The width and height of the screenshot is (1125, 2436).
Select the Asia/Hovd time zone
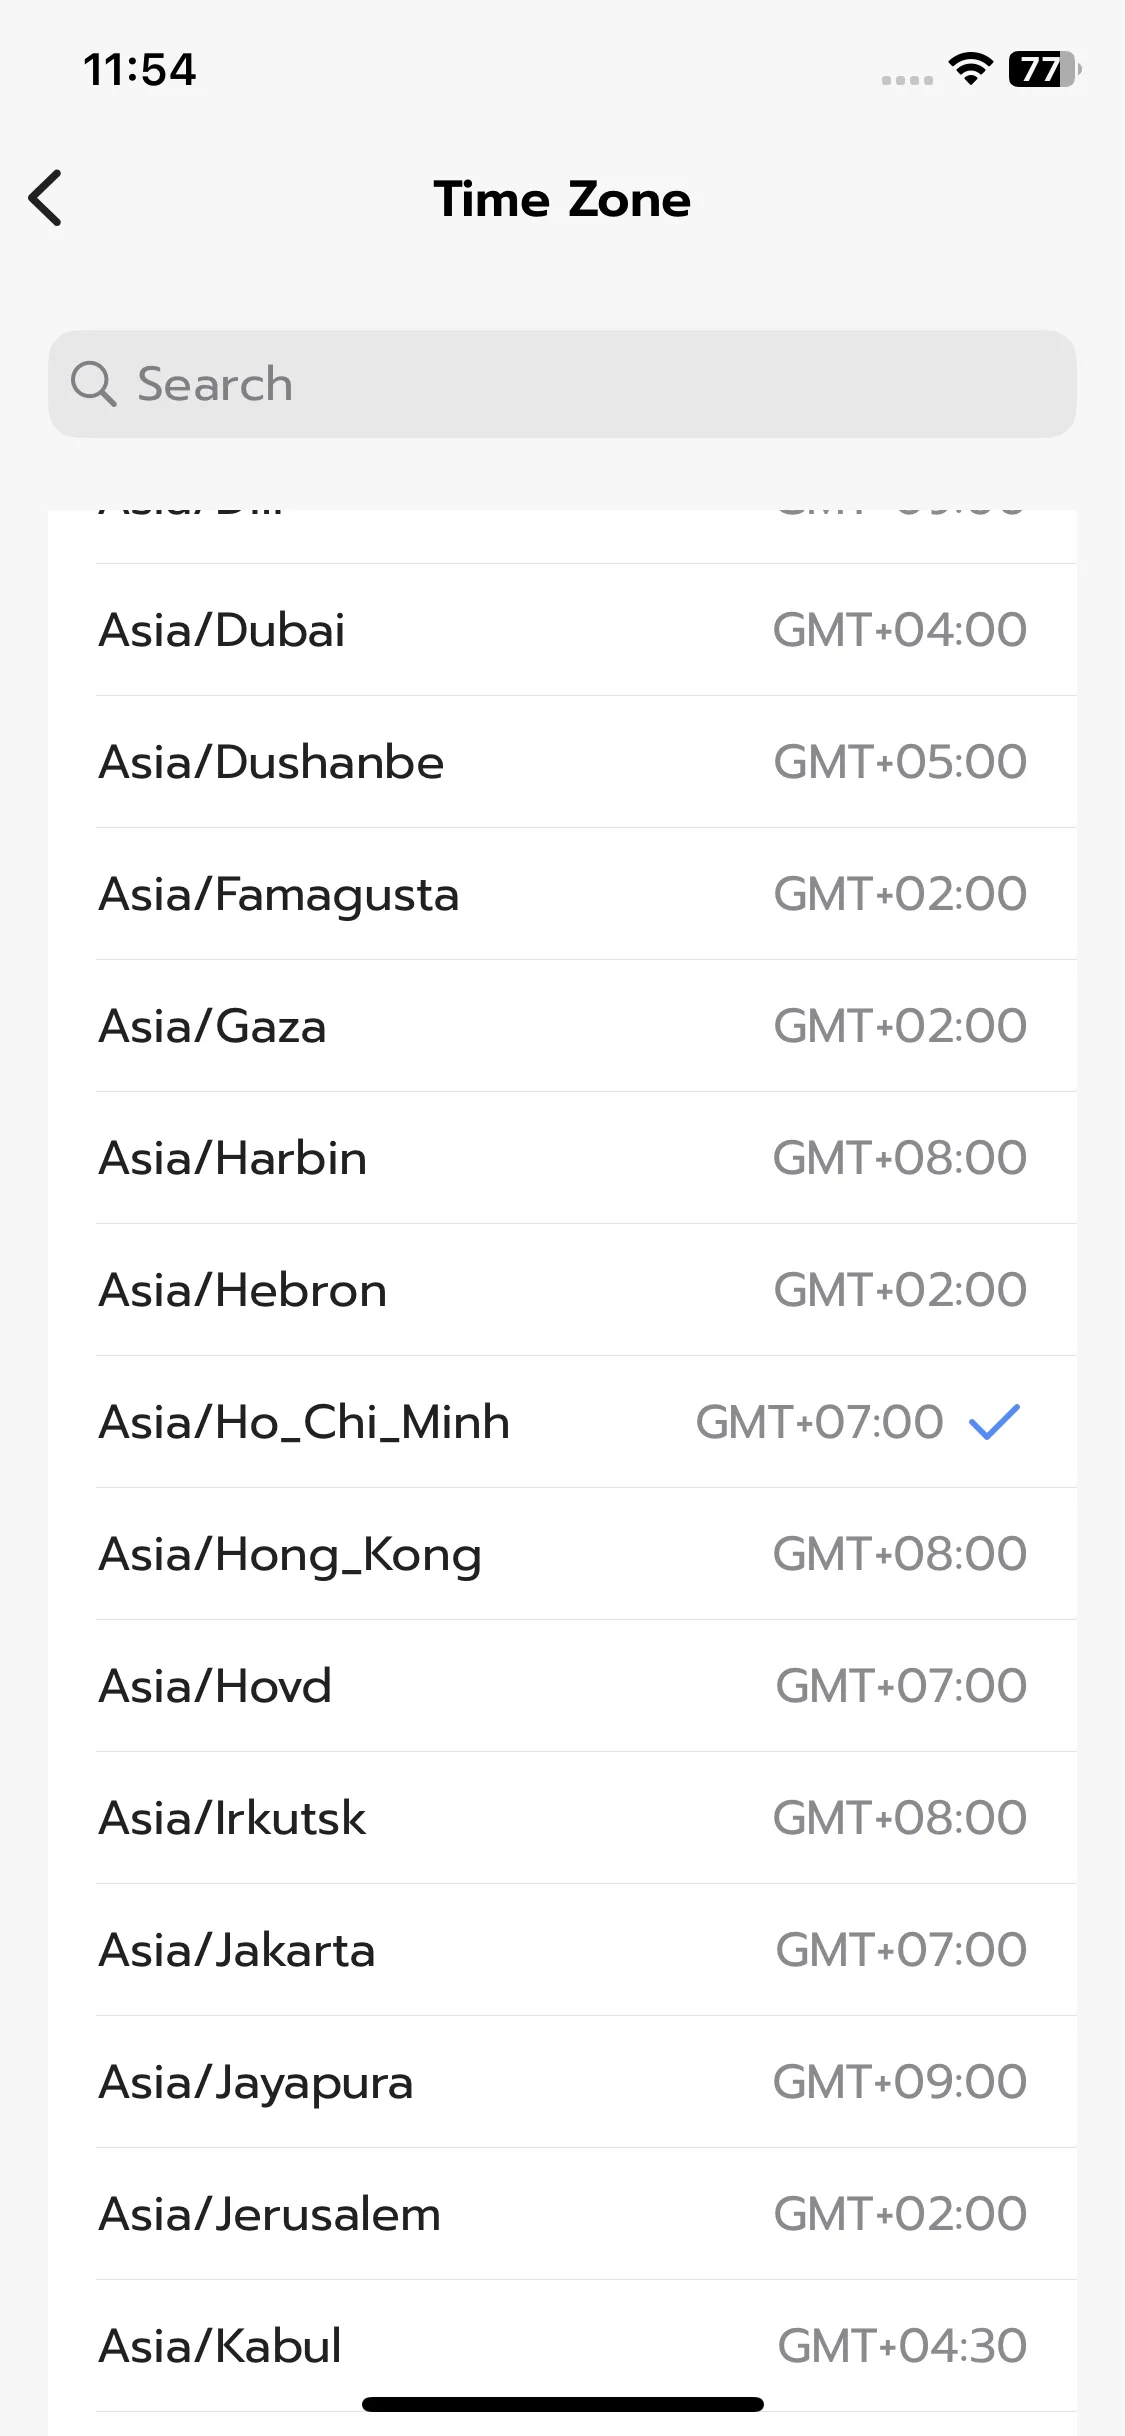(x=562, y=1686)
